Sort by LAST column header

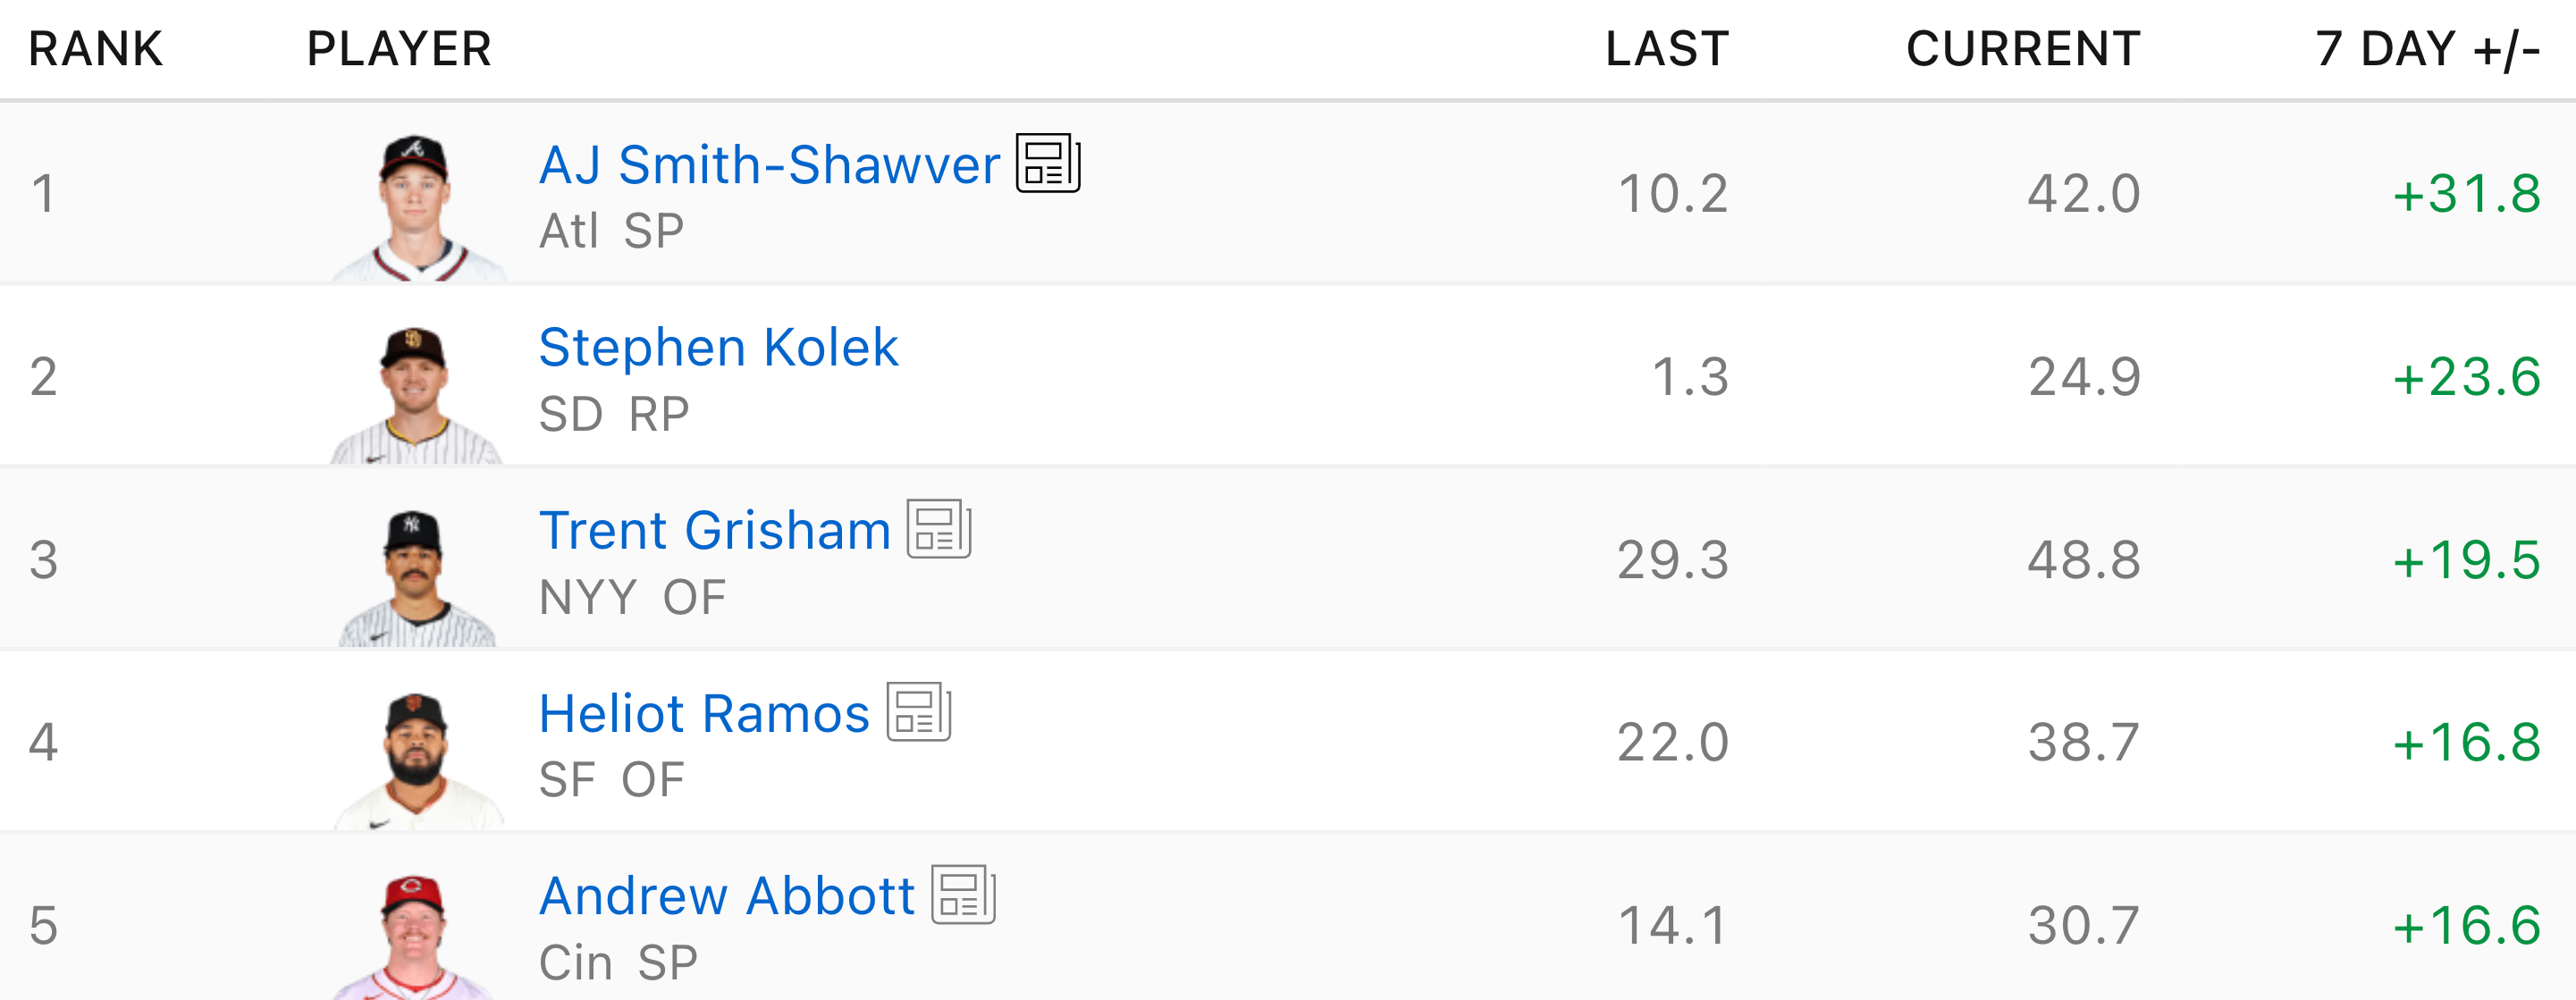1667,49
